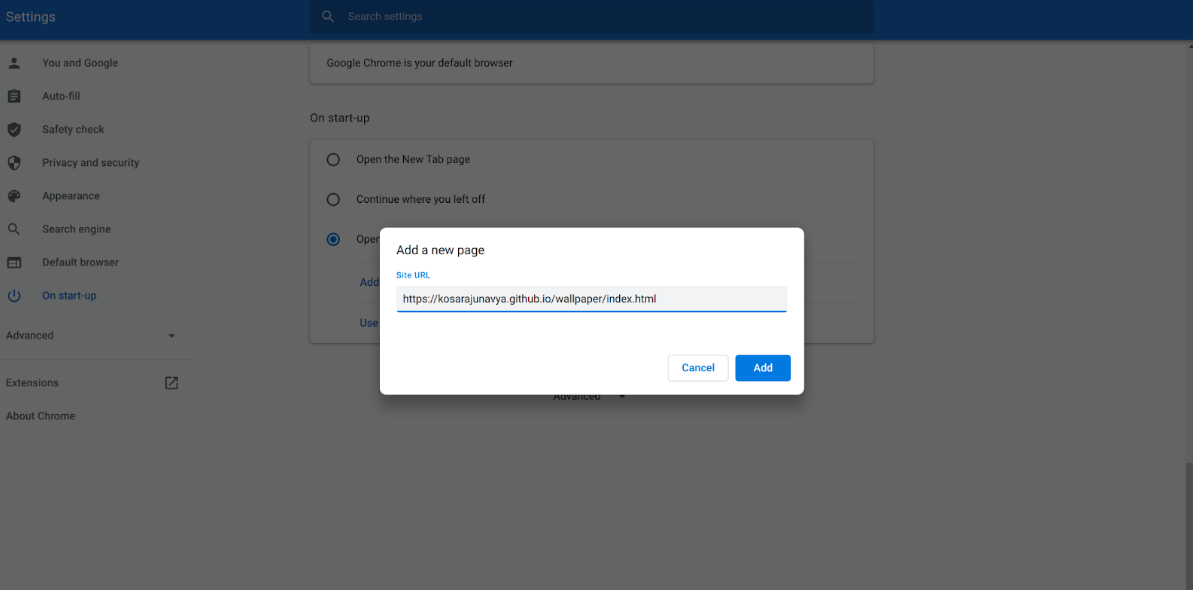The image size is (1193, 590).
Task: Select the Open a specific page radio button
Action: tap(333, 239)
